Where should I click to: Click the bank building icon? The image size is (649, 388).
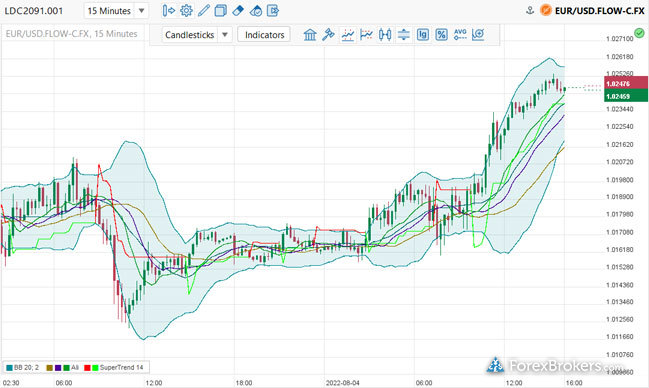pyautogui.click(x=310, y=35)
